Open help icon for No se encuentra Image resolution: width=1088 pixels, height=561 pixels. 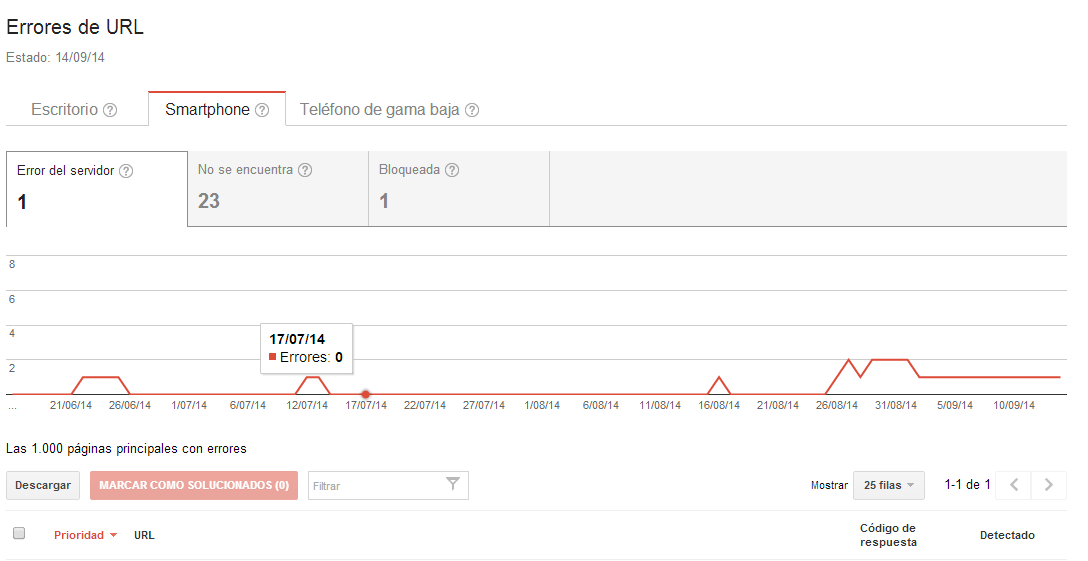(305, 170)
